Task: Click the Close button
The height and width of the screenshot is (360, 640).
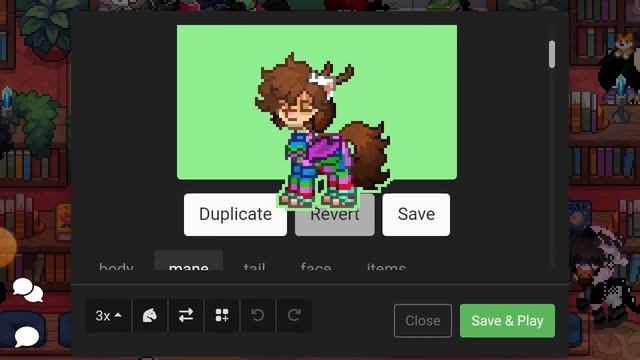Action: (x=423, y=321)
